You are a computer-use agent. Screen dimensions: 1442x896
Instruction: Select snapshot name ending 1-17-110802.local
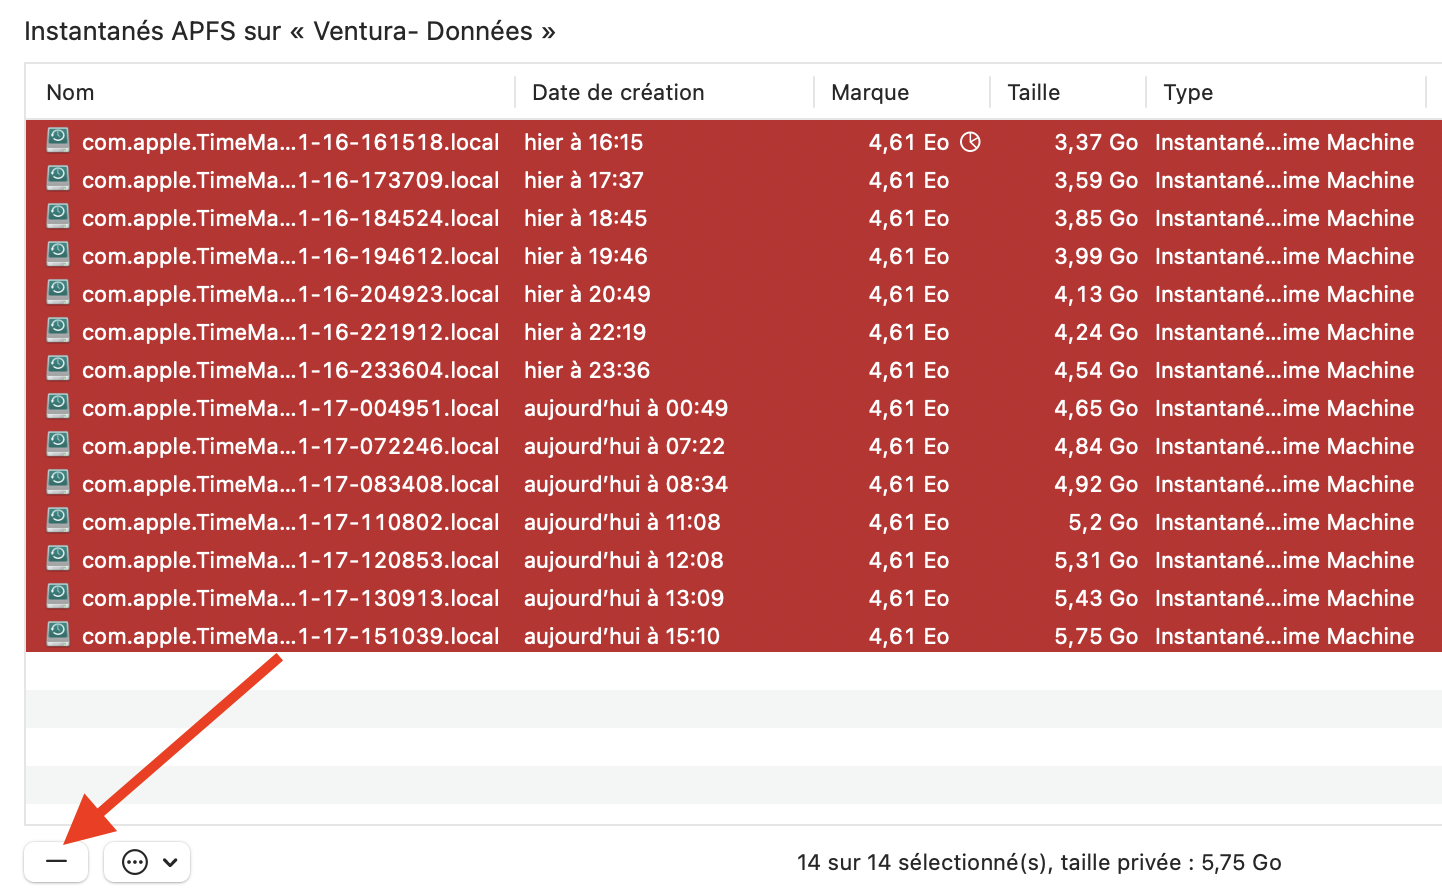[290, 522]
